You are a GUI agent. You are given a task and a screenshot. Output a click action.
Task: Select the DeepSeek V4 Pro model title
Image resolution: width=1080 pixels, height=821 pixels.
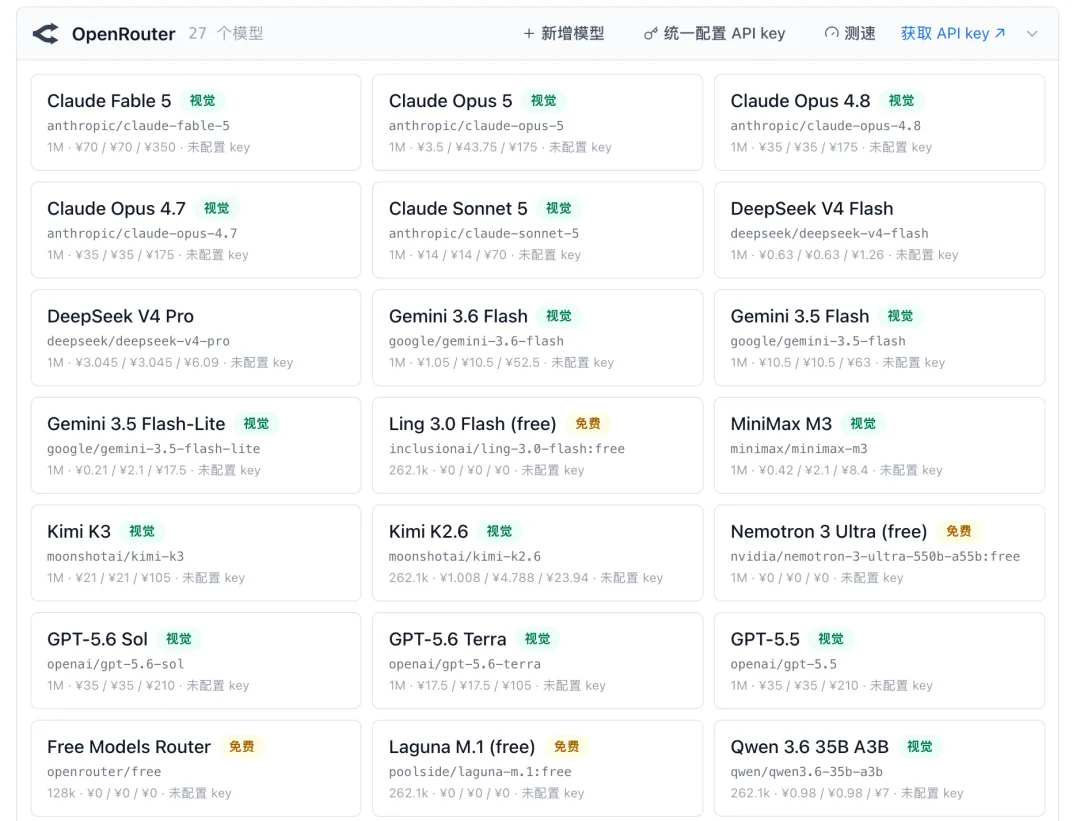(121, 316)
